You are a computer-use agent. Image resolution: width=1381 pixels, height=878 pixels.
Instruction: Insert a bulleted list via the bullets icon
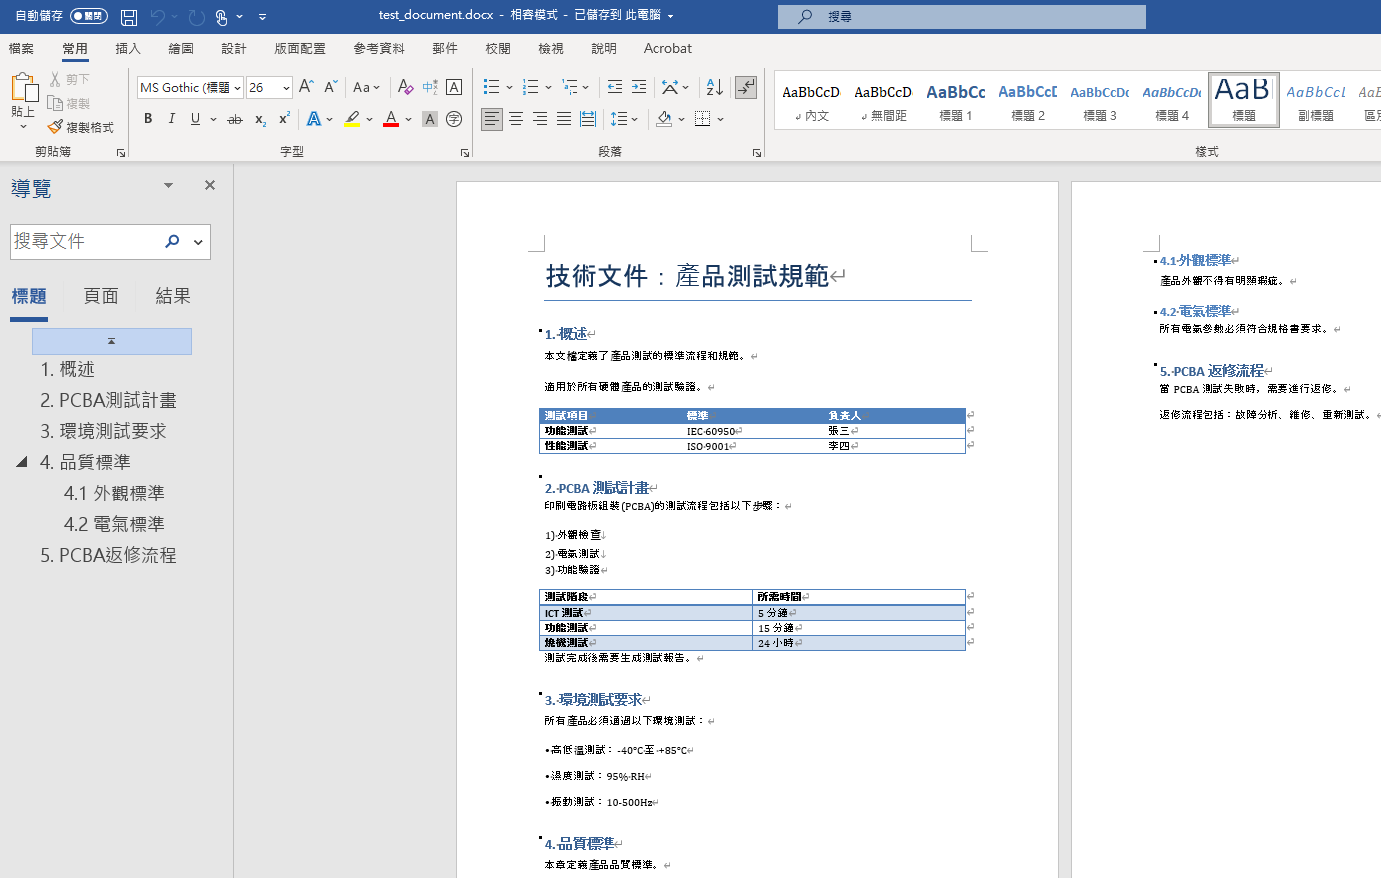[x=491, y=87]
